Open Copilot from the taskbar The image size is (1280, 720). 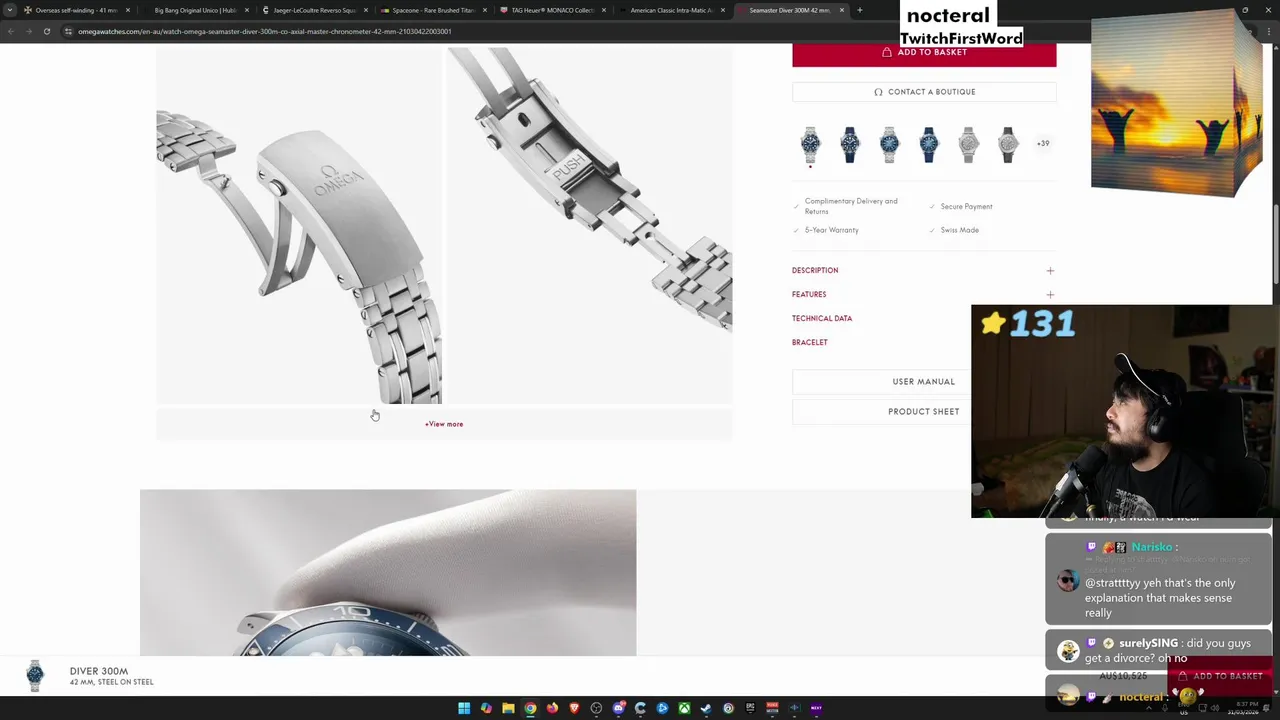486,708
